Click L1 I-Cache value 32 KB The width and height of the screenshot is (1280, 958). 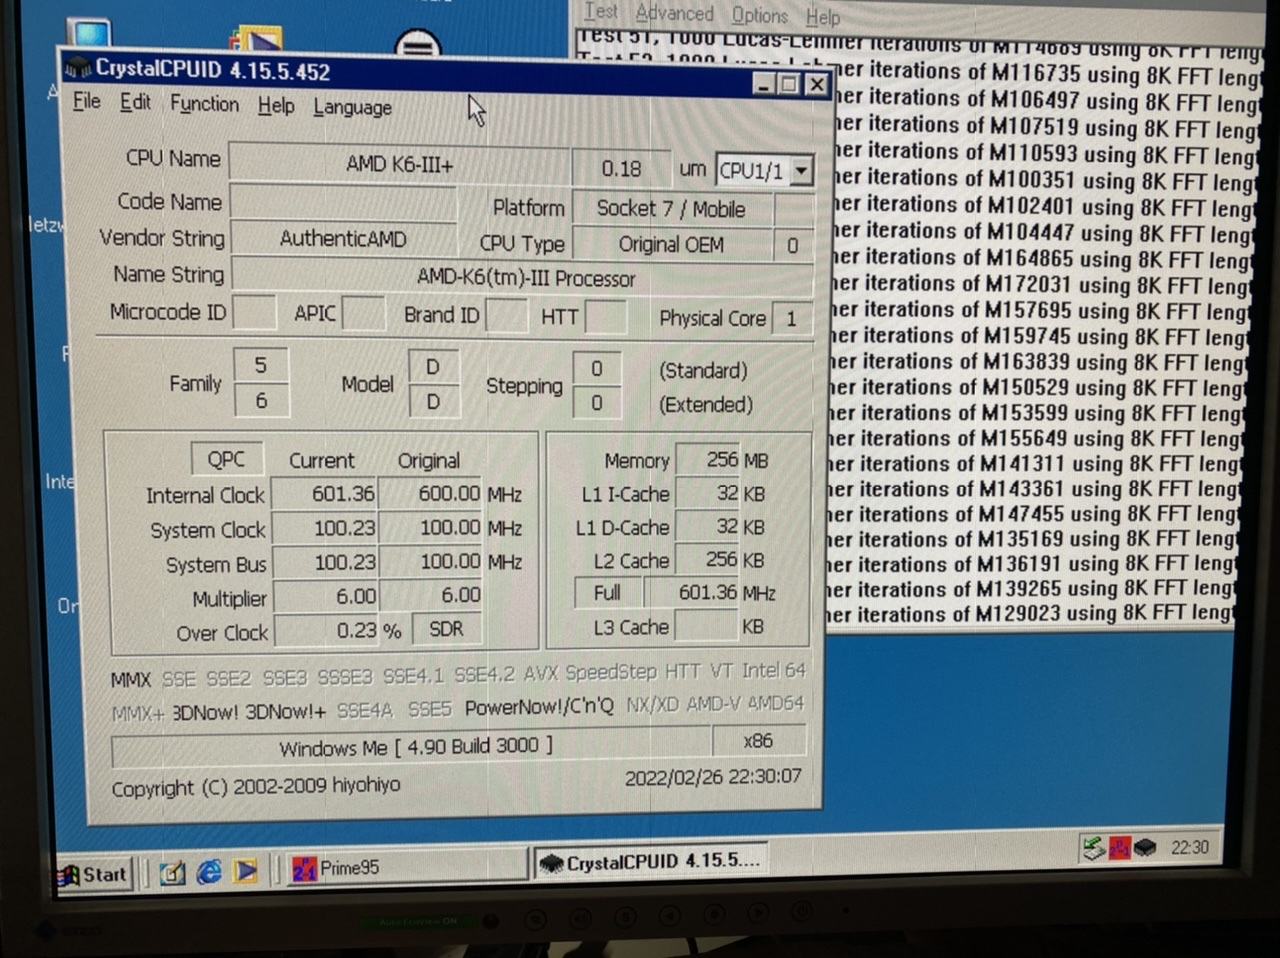(708, 493)
